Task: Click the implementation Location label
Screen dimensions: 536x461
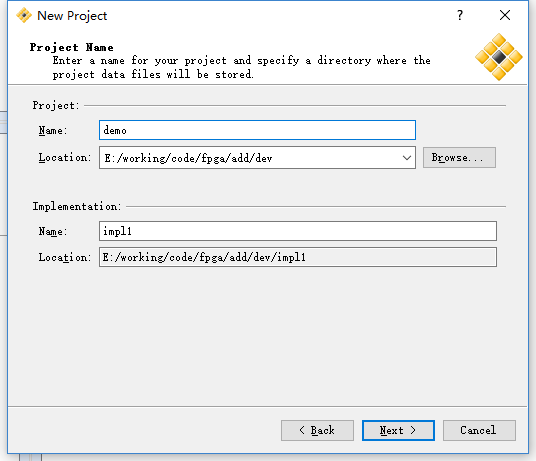Action: pos(65,257)
